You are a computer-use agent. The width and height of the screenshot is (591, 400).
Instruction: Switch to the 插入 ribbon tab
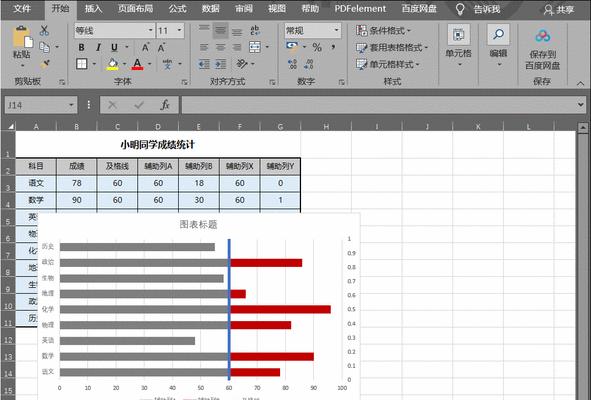pyautogui.click(x=93, y=9)
